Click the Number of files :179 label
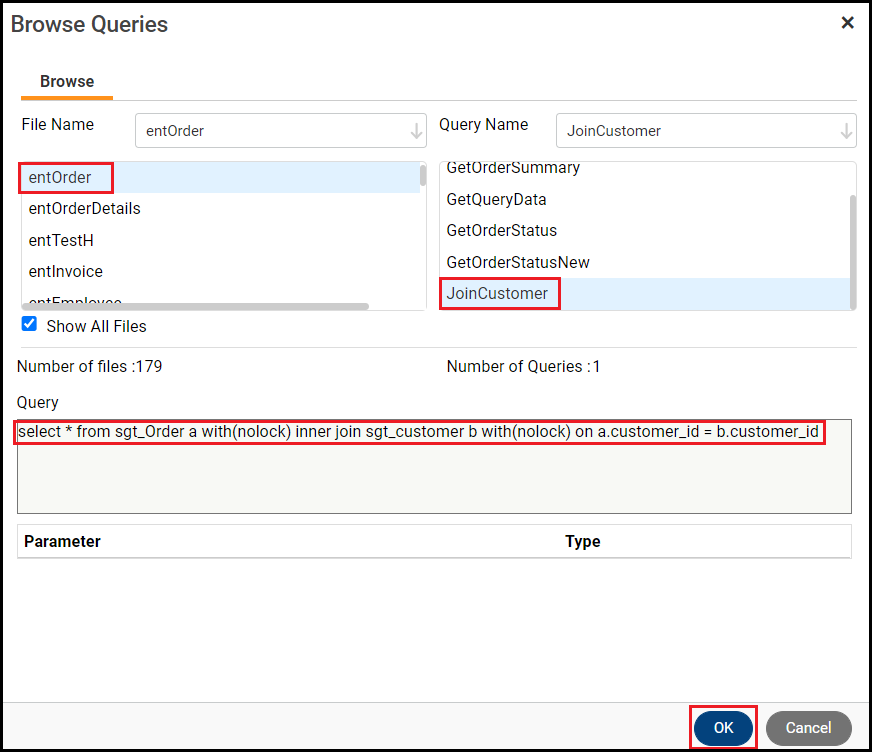Viewport: 872px width, 752px height. (x=90, y=367)
